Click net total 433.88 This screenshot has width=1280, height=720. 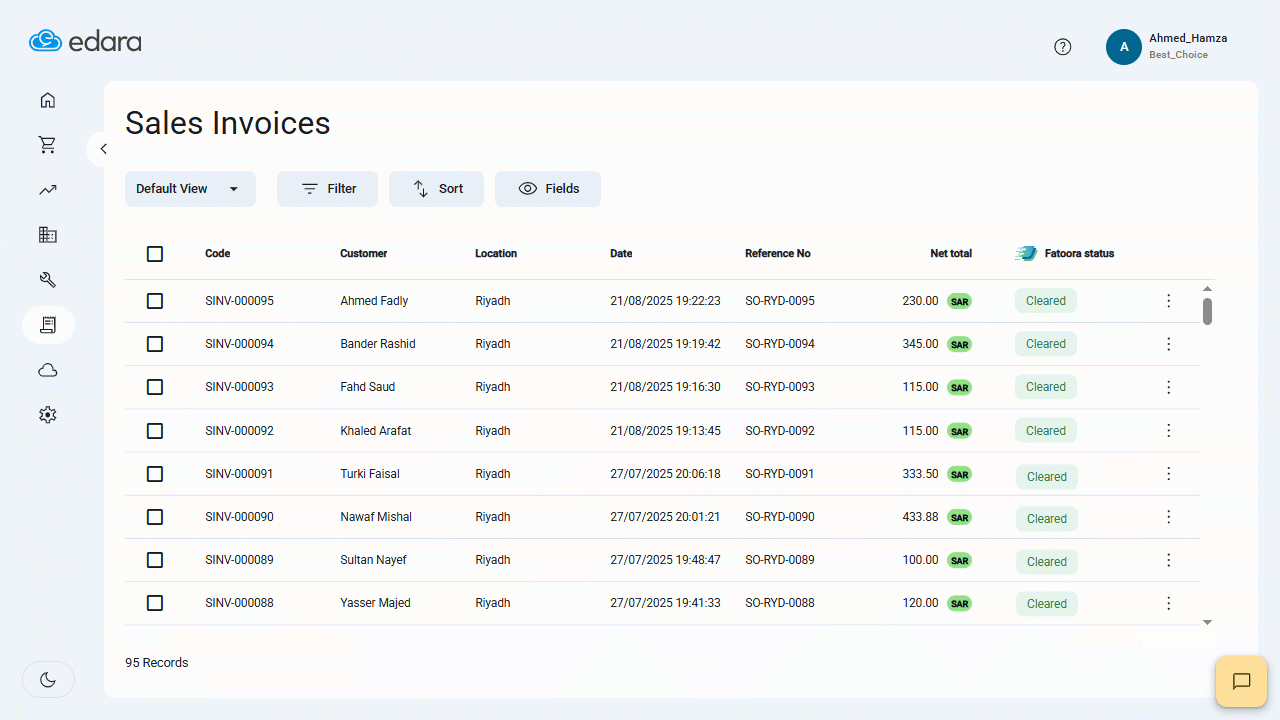click(x=920, y=517)
